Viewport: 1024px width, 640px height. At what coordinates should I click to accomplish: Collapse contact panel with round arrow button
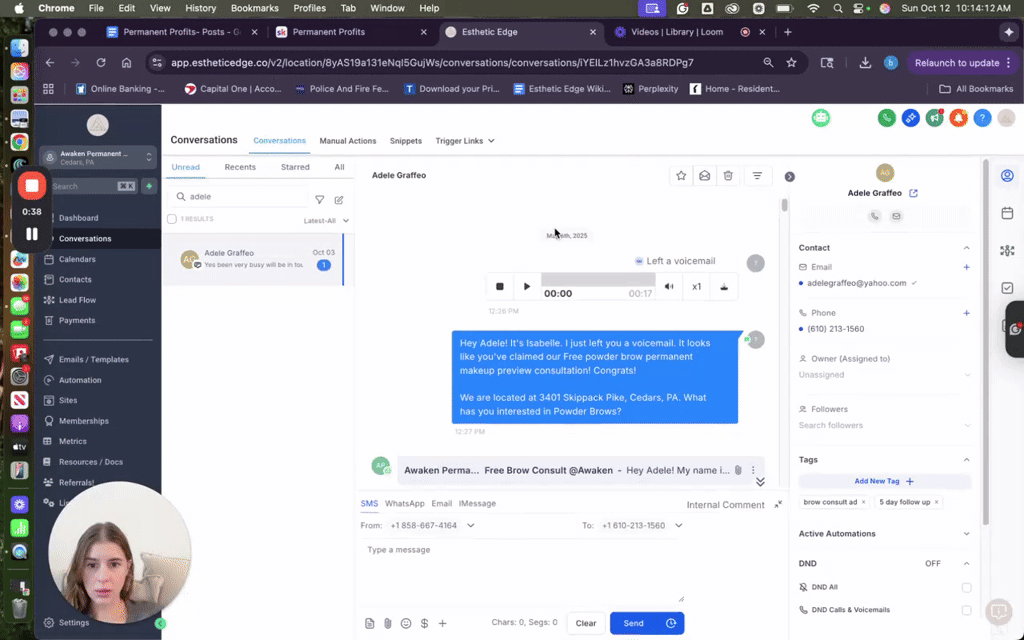tap(790, 176)
